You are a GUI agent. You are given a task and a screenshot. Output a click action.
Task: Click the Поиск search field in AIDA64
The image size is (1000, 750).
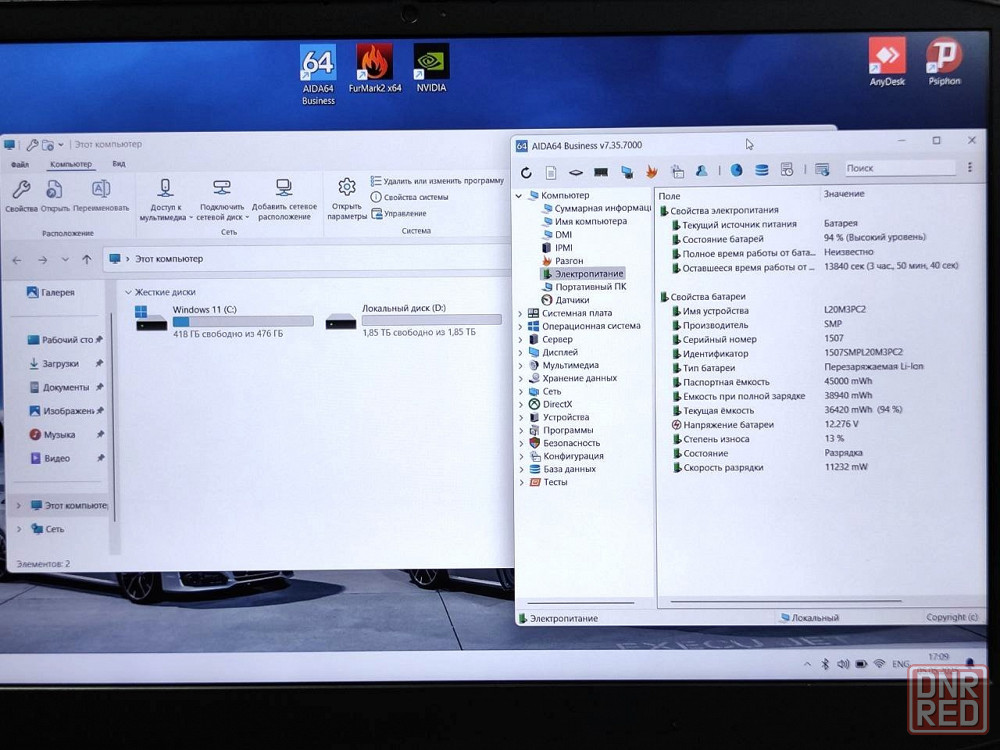(x=900, y=168)
